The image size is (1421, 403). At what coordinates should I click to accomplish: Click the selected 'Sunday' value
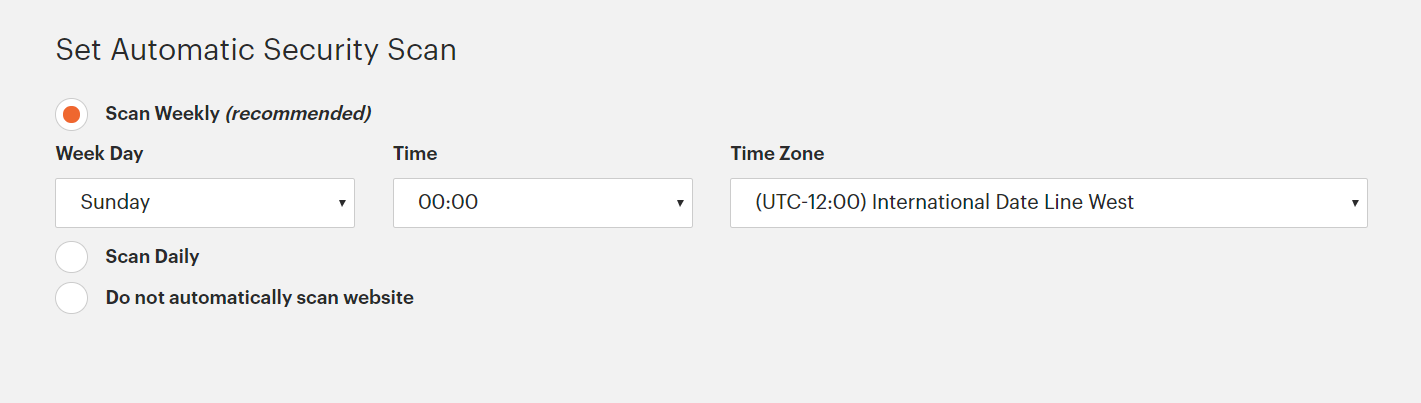coord(115,203)
